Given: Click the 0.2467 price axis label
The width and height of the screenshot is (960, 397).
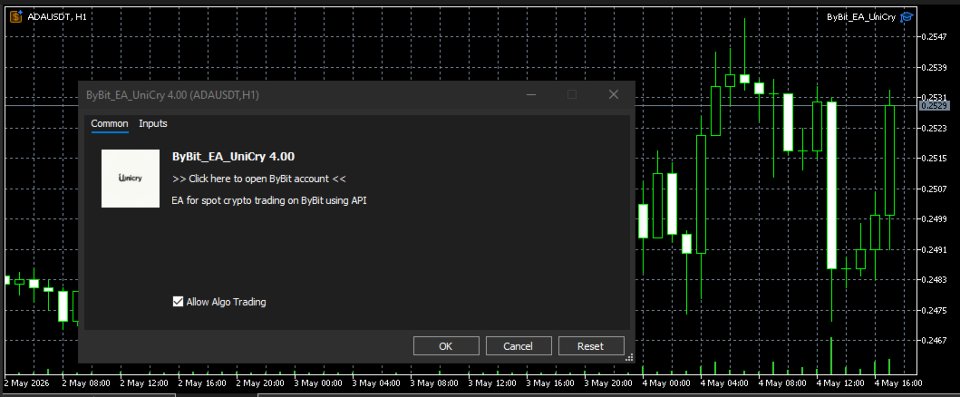Looking at the screenshot, I should pos(934,340).
